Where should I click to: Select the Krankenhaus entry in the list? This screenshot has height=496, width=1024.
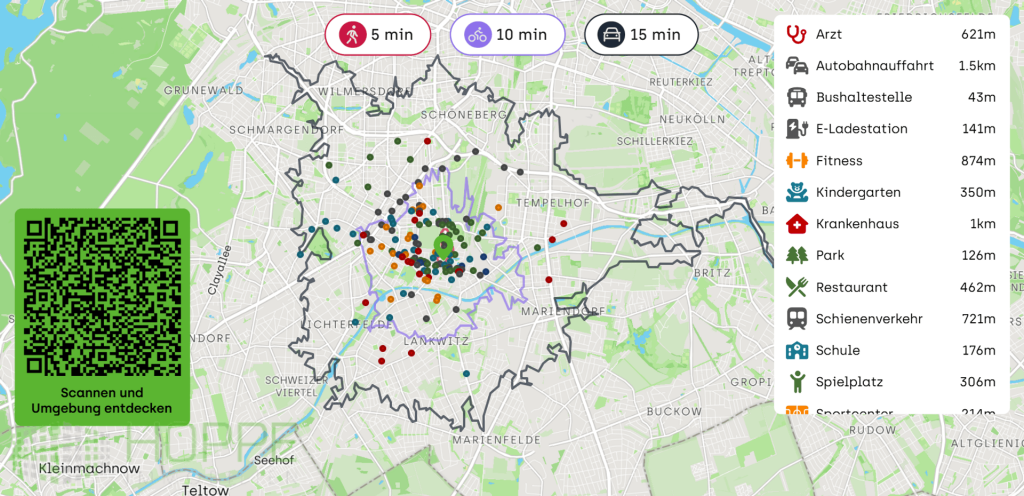click(891, 224)
